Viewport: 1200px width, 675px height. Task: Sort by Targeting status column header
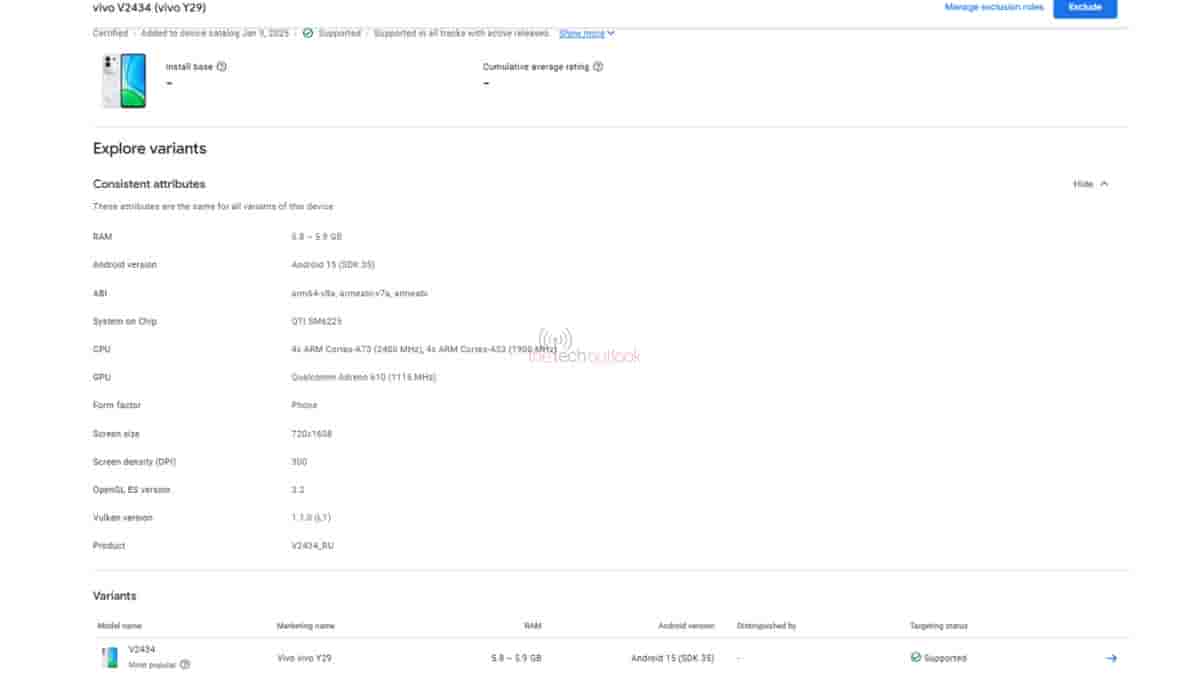pyautogui.click(x=938, y=626)
